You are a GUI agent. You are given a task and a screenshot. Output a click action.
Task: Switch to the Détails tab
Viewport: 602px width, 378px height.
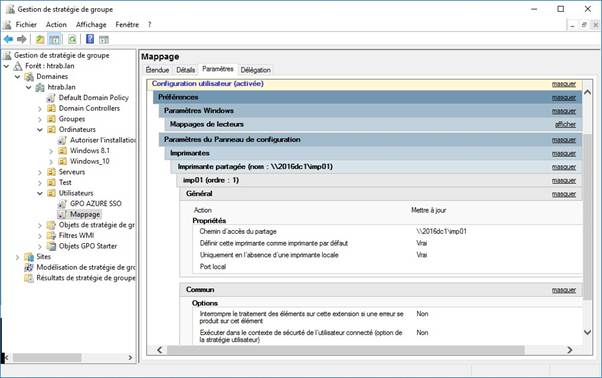(186, 70)
